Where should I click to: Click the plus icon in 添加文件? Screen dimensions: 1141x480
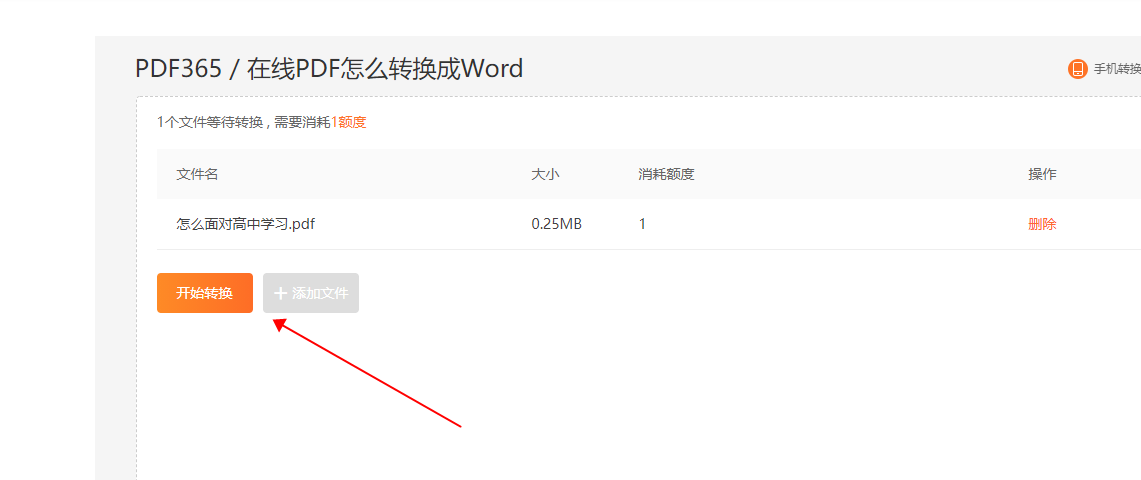click(280, 293)
